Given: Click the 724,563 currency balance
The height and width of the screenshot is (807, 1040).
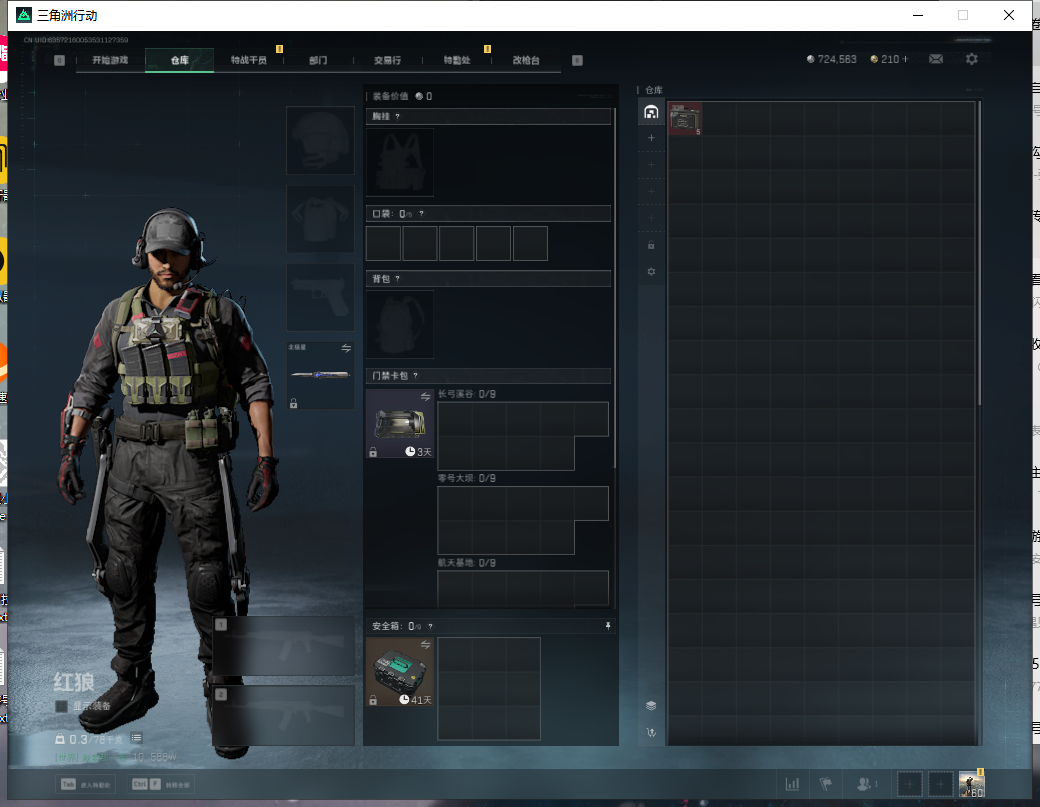Looking at the screenshot, I should pos(832,59).
